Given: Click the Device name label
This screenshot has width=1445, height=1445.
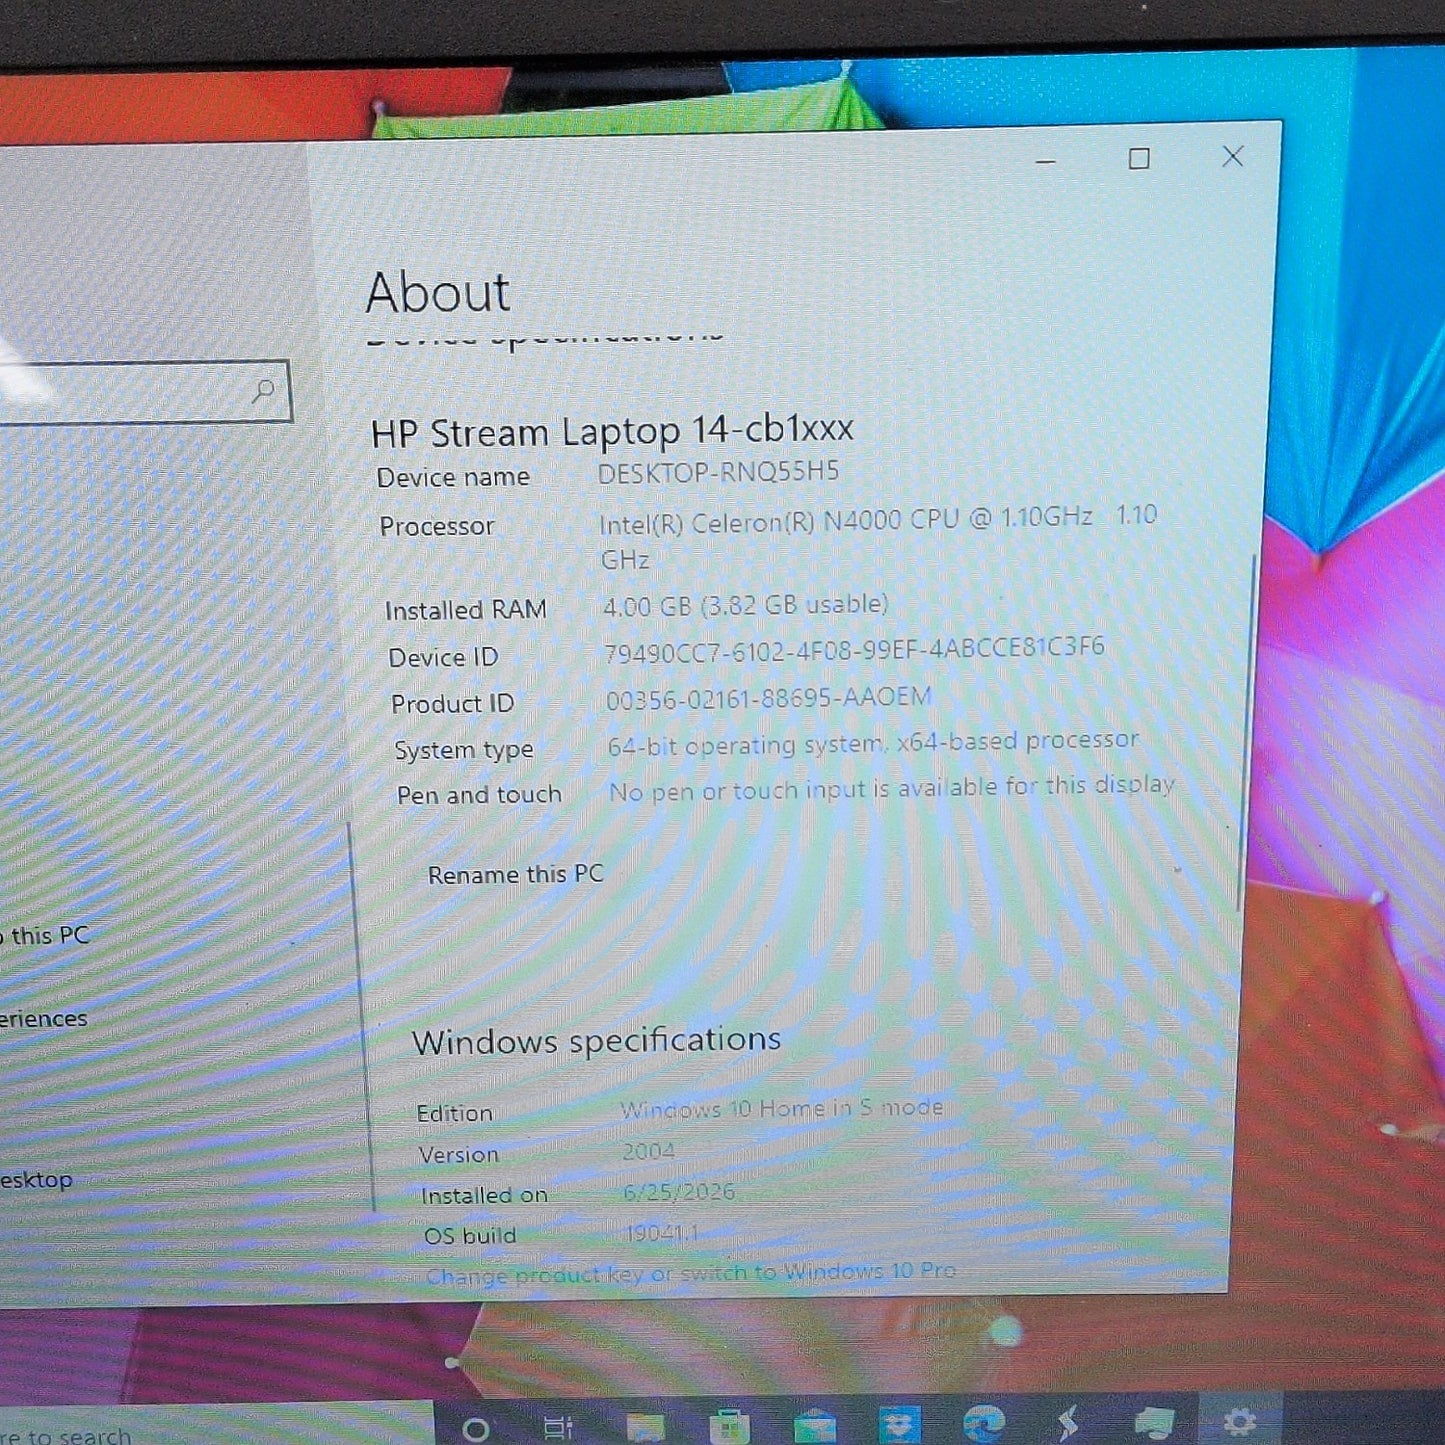Looking at the screenshot, I should 453,477.
